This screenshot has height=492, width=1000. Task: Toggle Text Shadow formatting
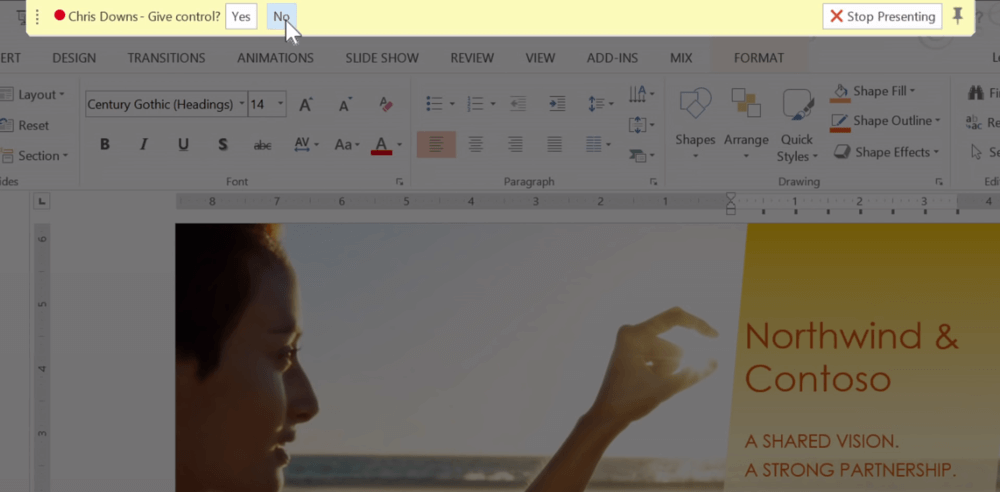pos(222,145)
